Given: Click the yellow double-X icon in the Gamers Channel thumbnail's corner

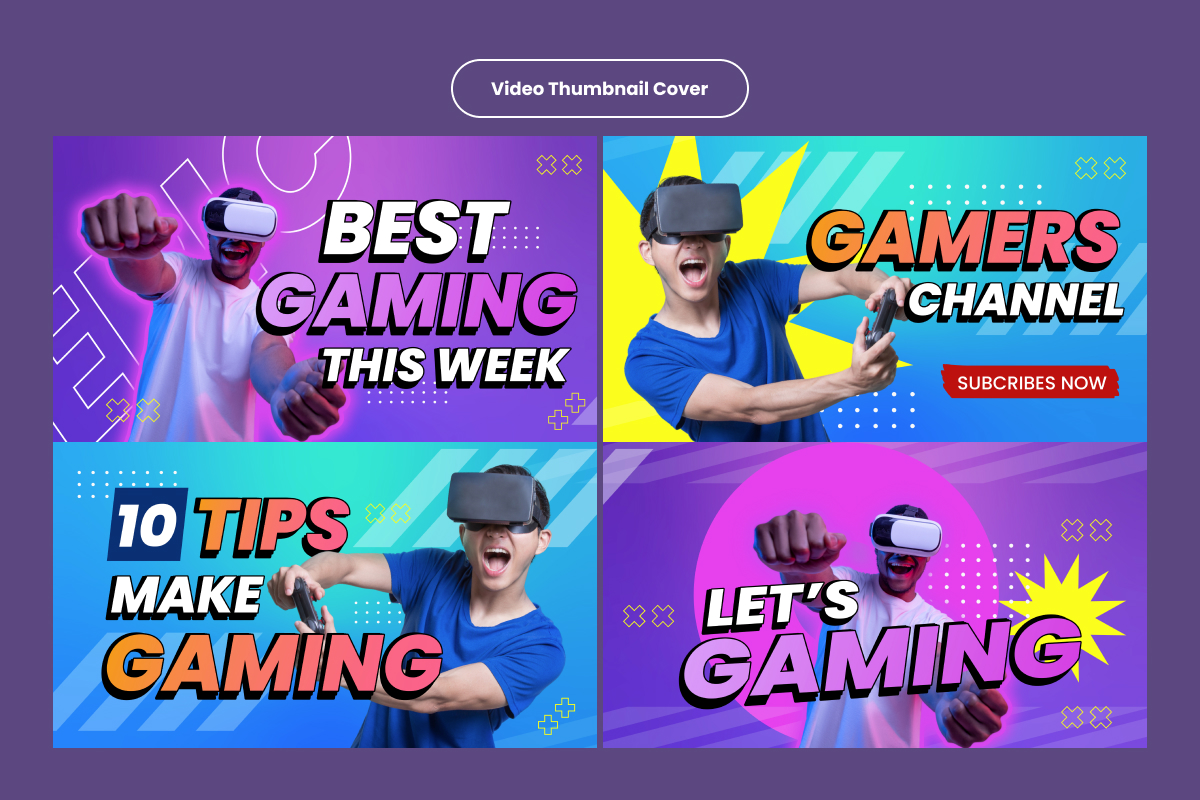Looking at the screenshot, I should (1100, 168).
